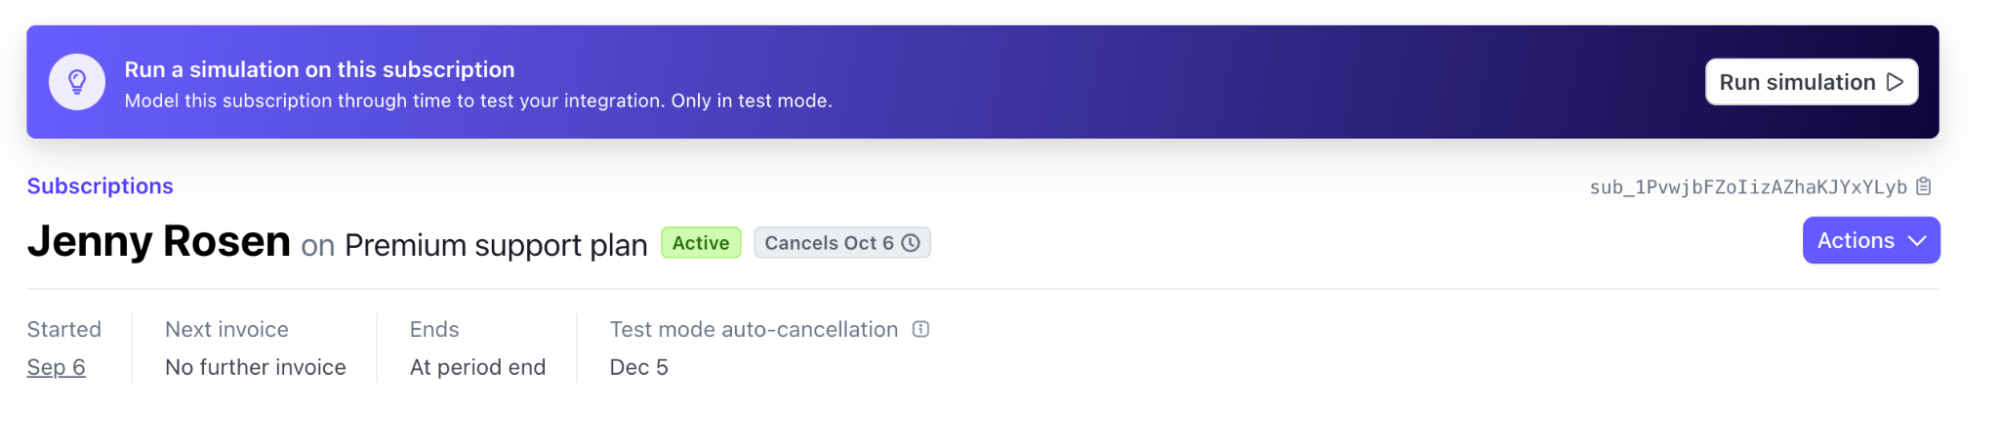1999x430 pixels.
Task: Click the play triangle icon on Run simulation
Action: pos(1895,82)
